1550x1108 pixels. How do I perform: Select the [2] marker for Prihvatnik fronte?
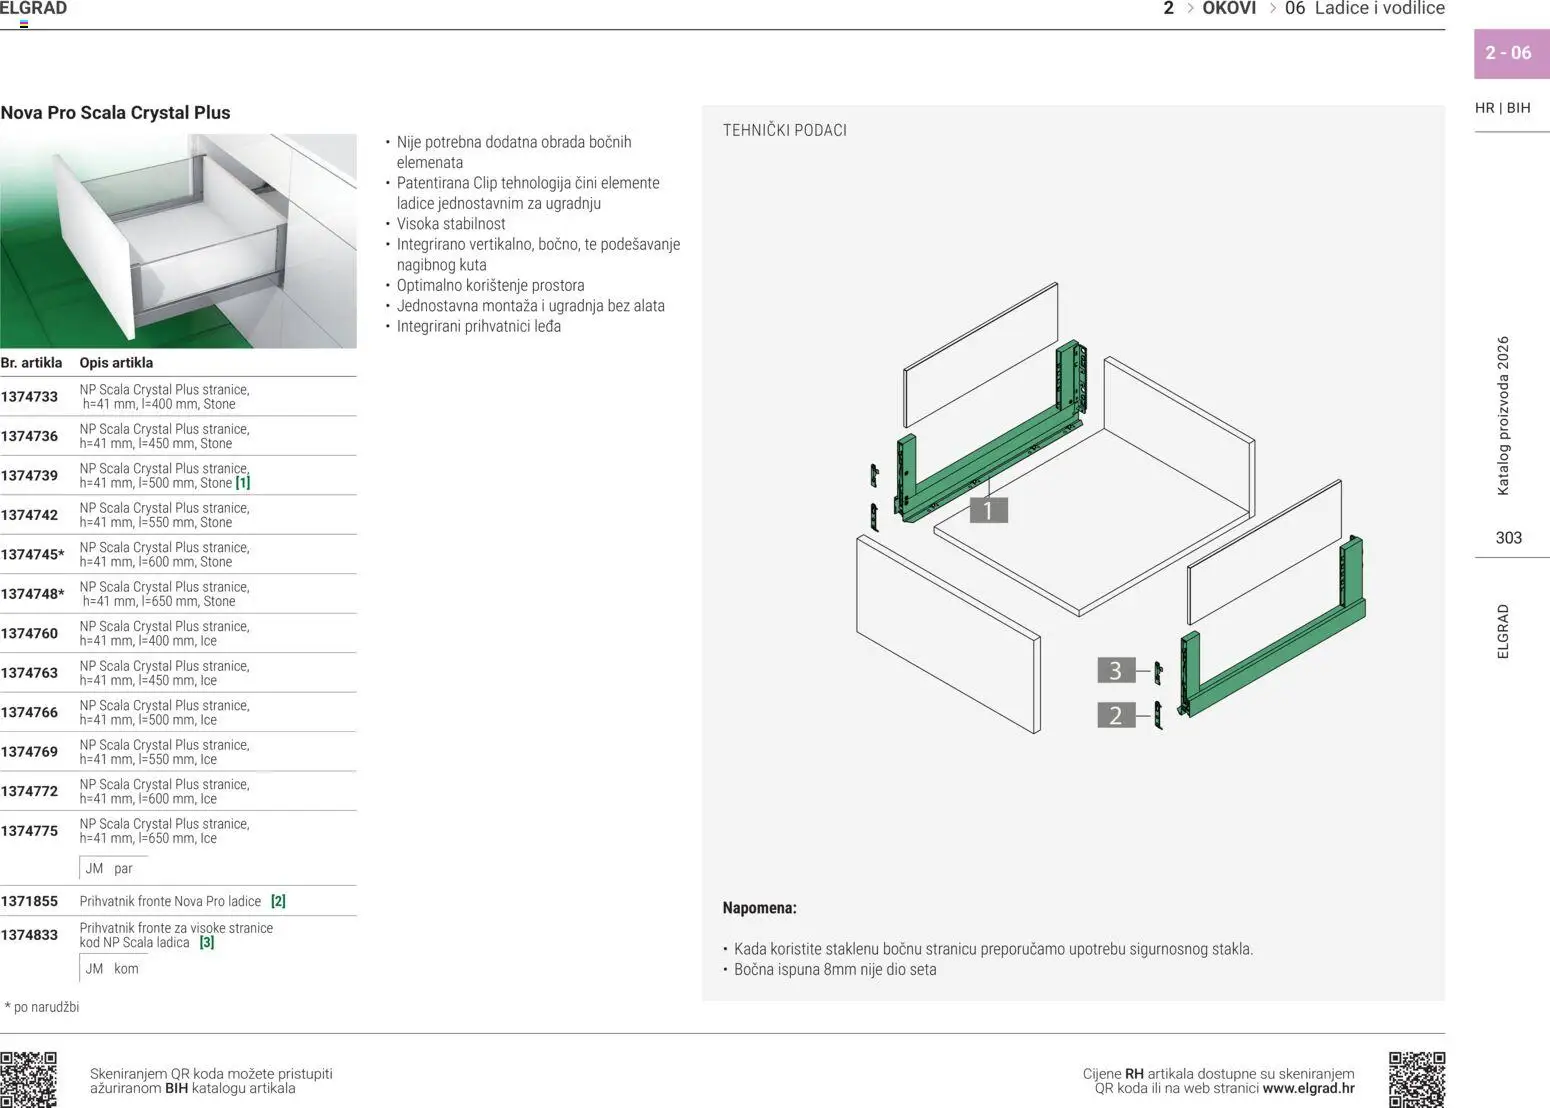[277, 901]
